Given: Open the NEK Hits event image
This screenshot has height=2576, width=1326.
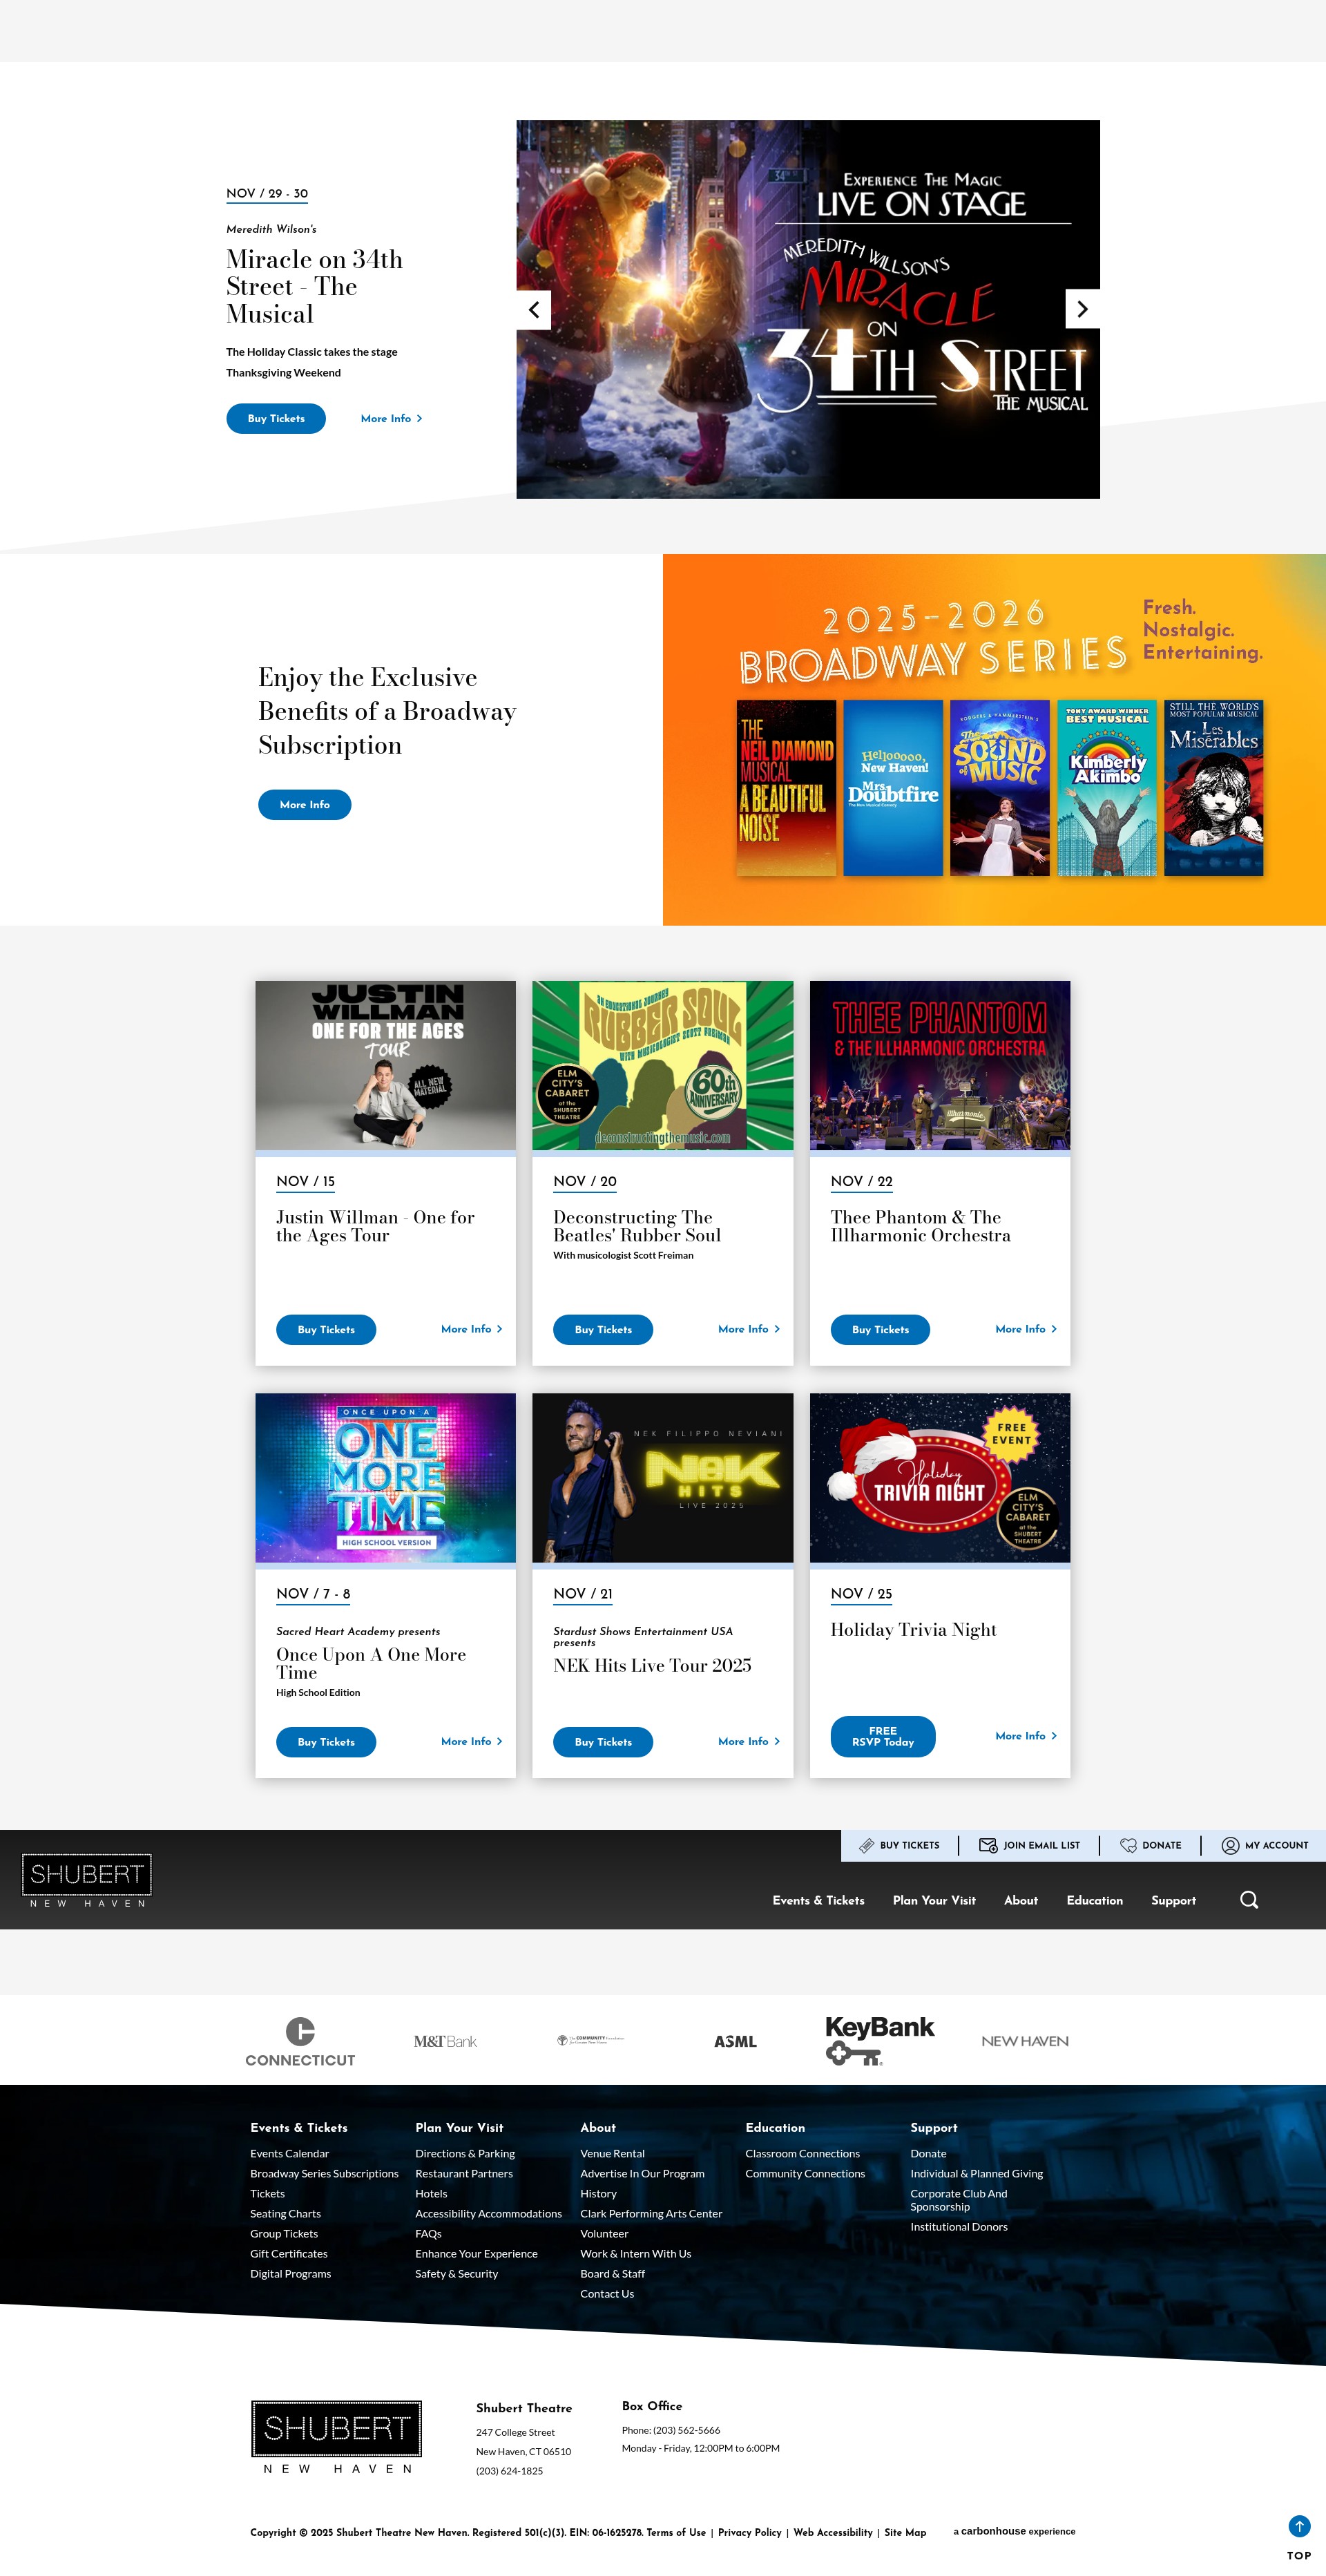Looking at the screenshot, I should (662, 1477).
